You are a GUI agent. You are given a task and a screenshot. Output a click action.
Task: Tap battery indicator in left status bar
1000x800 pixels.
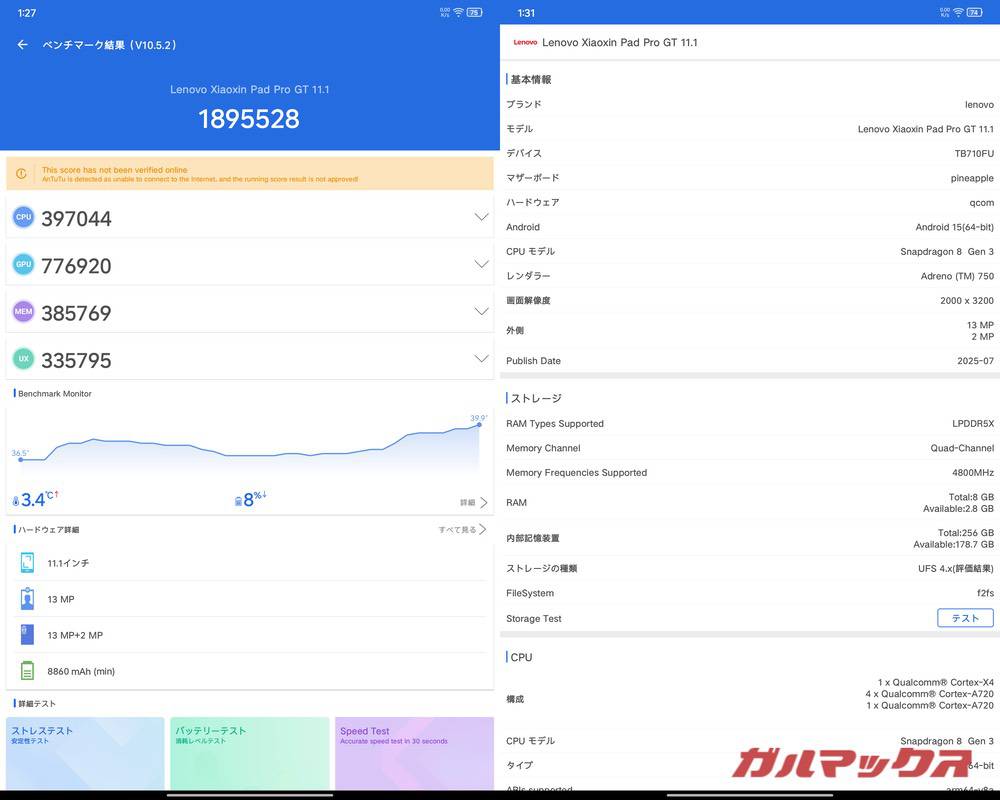coord(474,12)
